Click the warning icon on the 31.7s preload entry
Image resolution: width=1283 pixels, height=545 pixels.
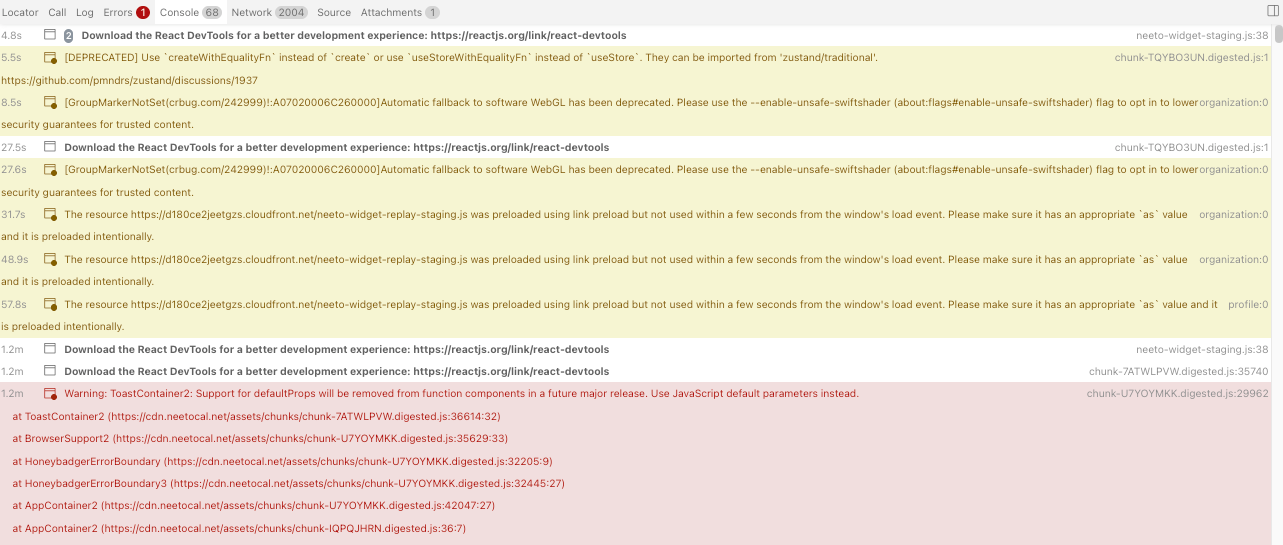(50, 215)
